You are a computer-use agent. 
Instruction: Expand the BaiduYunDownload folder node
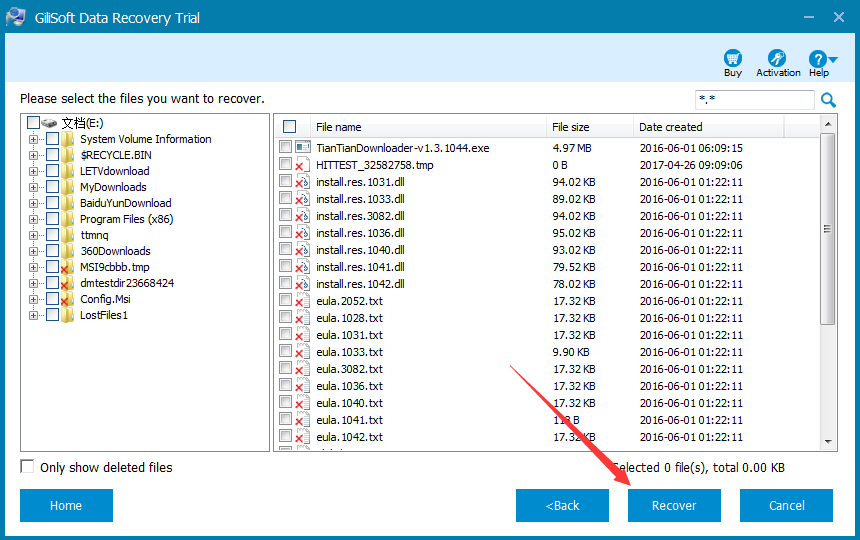pyautogui.click(x=34, y=203)
